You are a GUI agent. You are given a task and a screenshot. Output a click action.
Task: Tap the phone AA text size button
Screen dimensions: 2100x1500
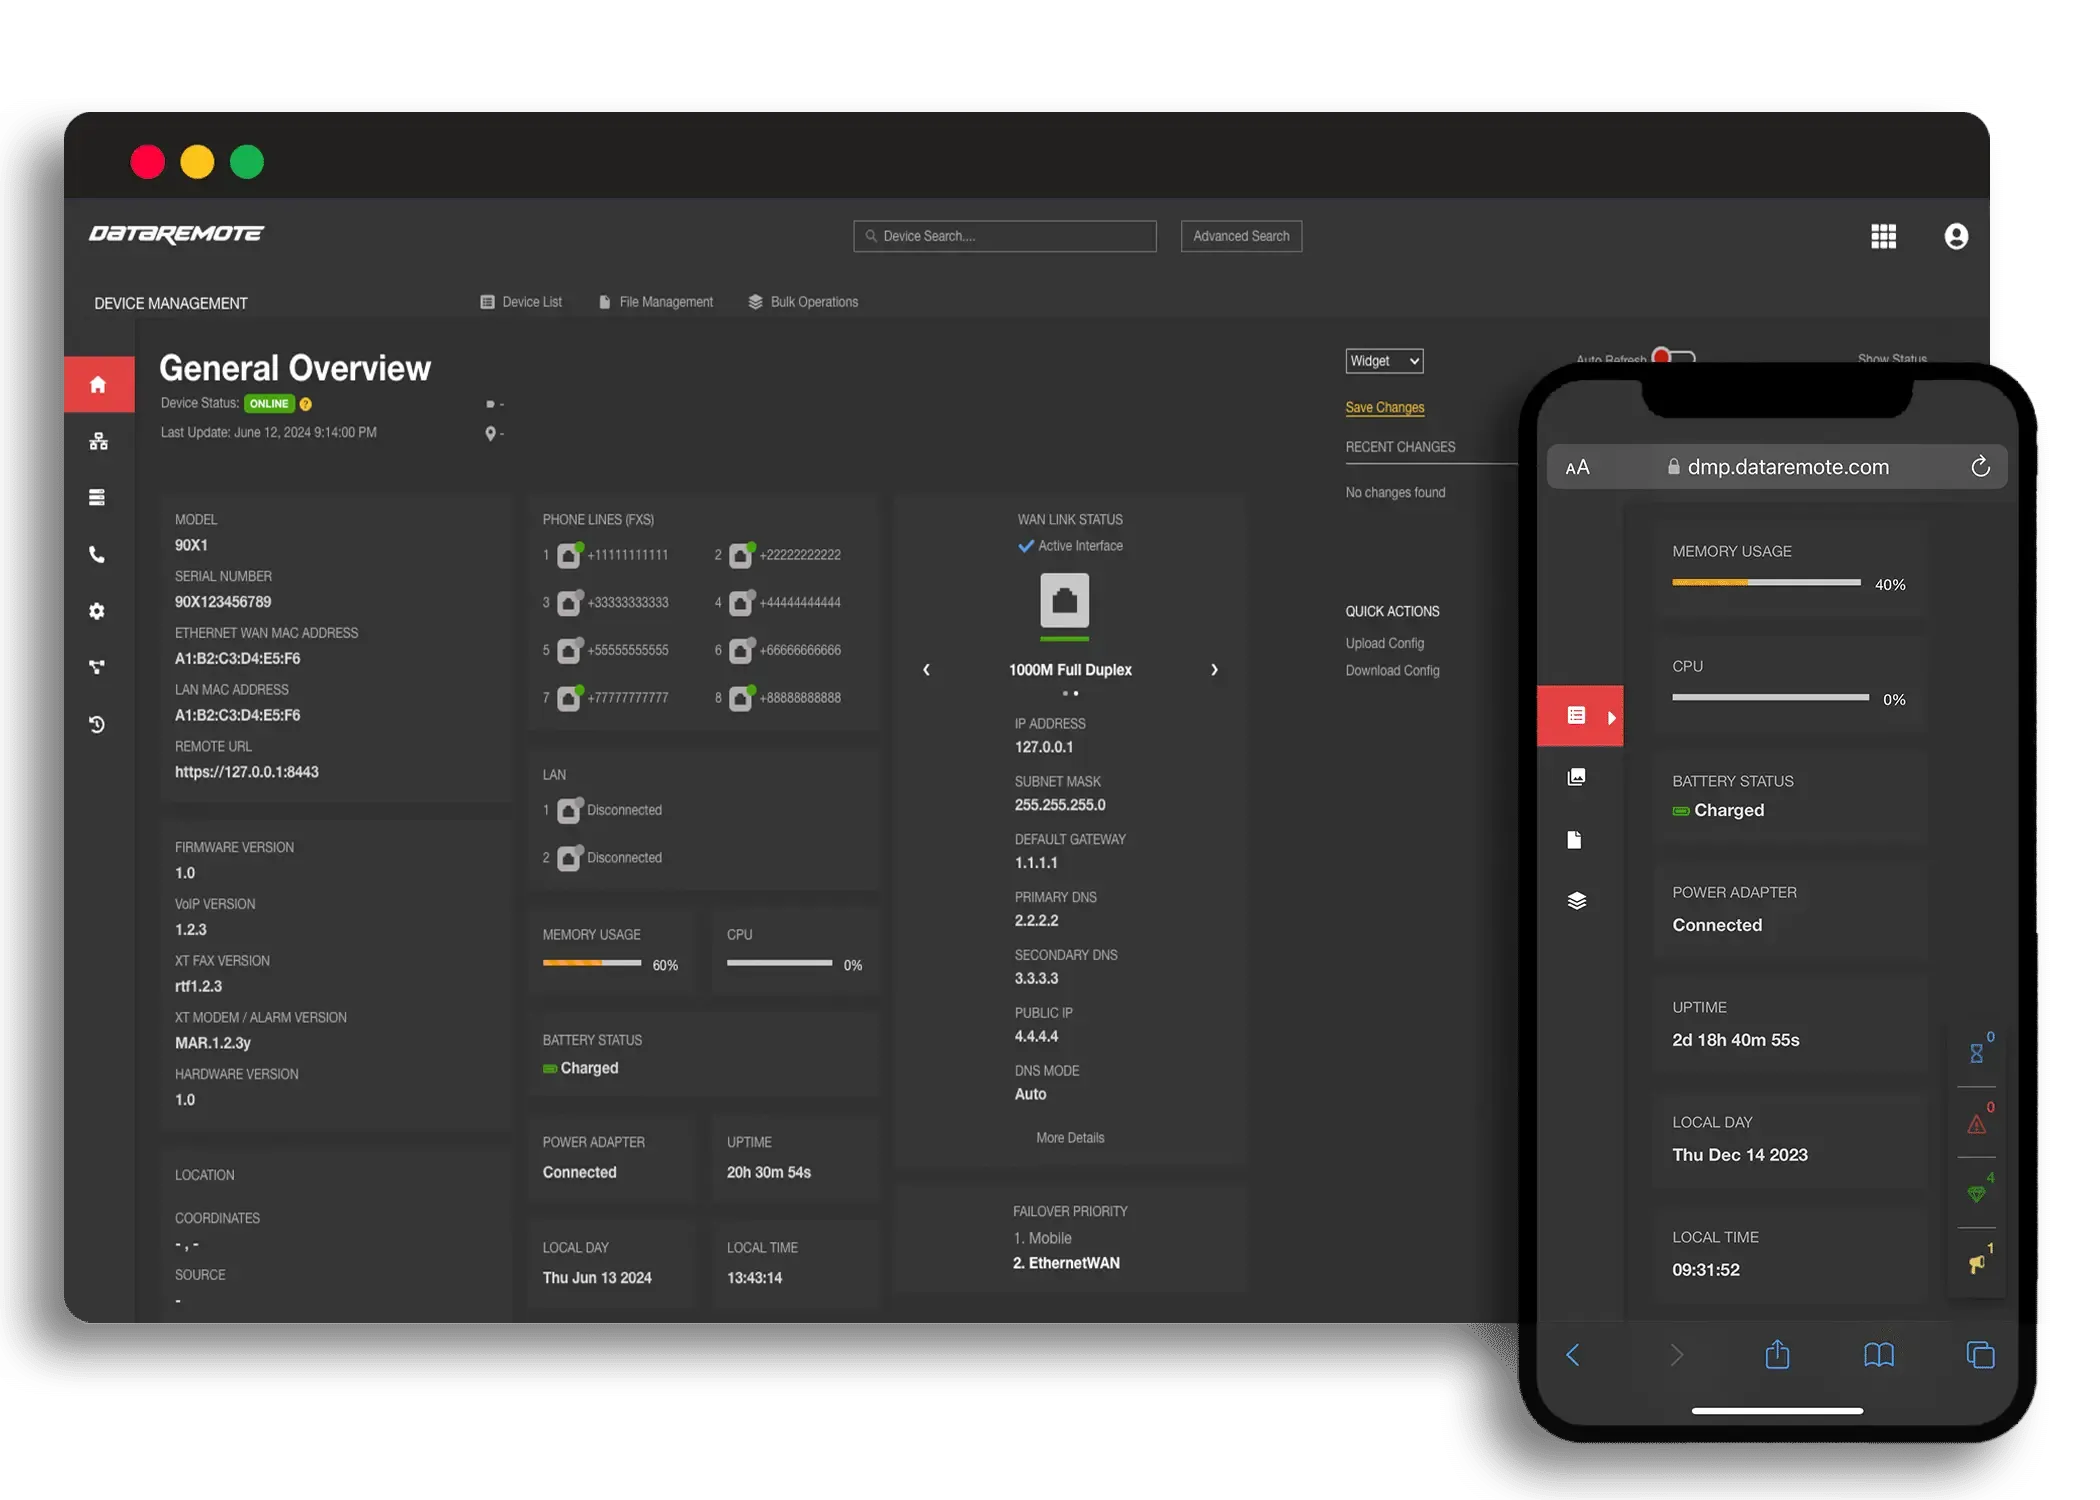click(x=1577, y=467)
